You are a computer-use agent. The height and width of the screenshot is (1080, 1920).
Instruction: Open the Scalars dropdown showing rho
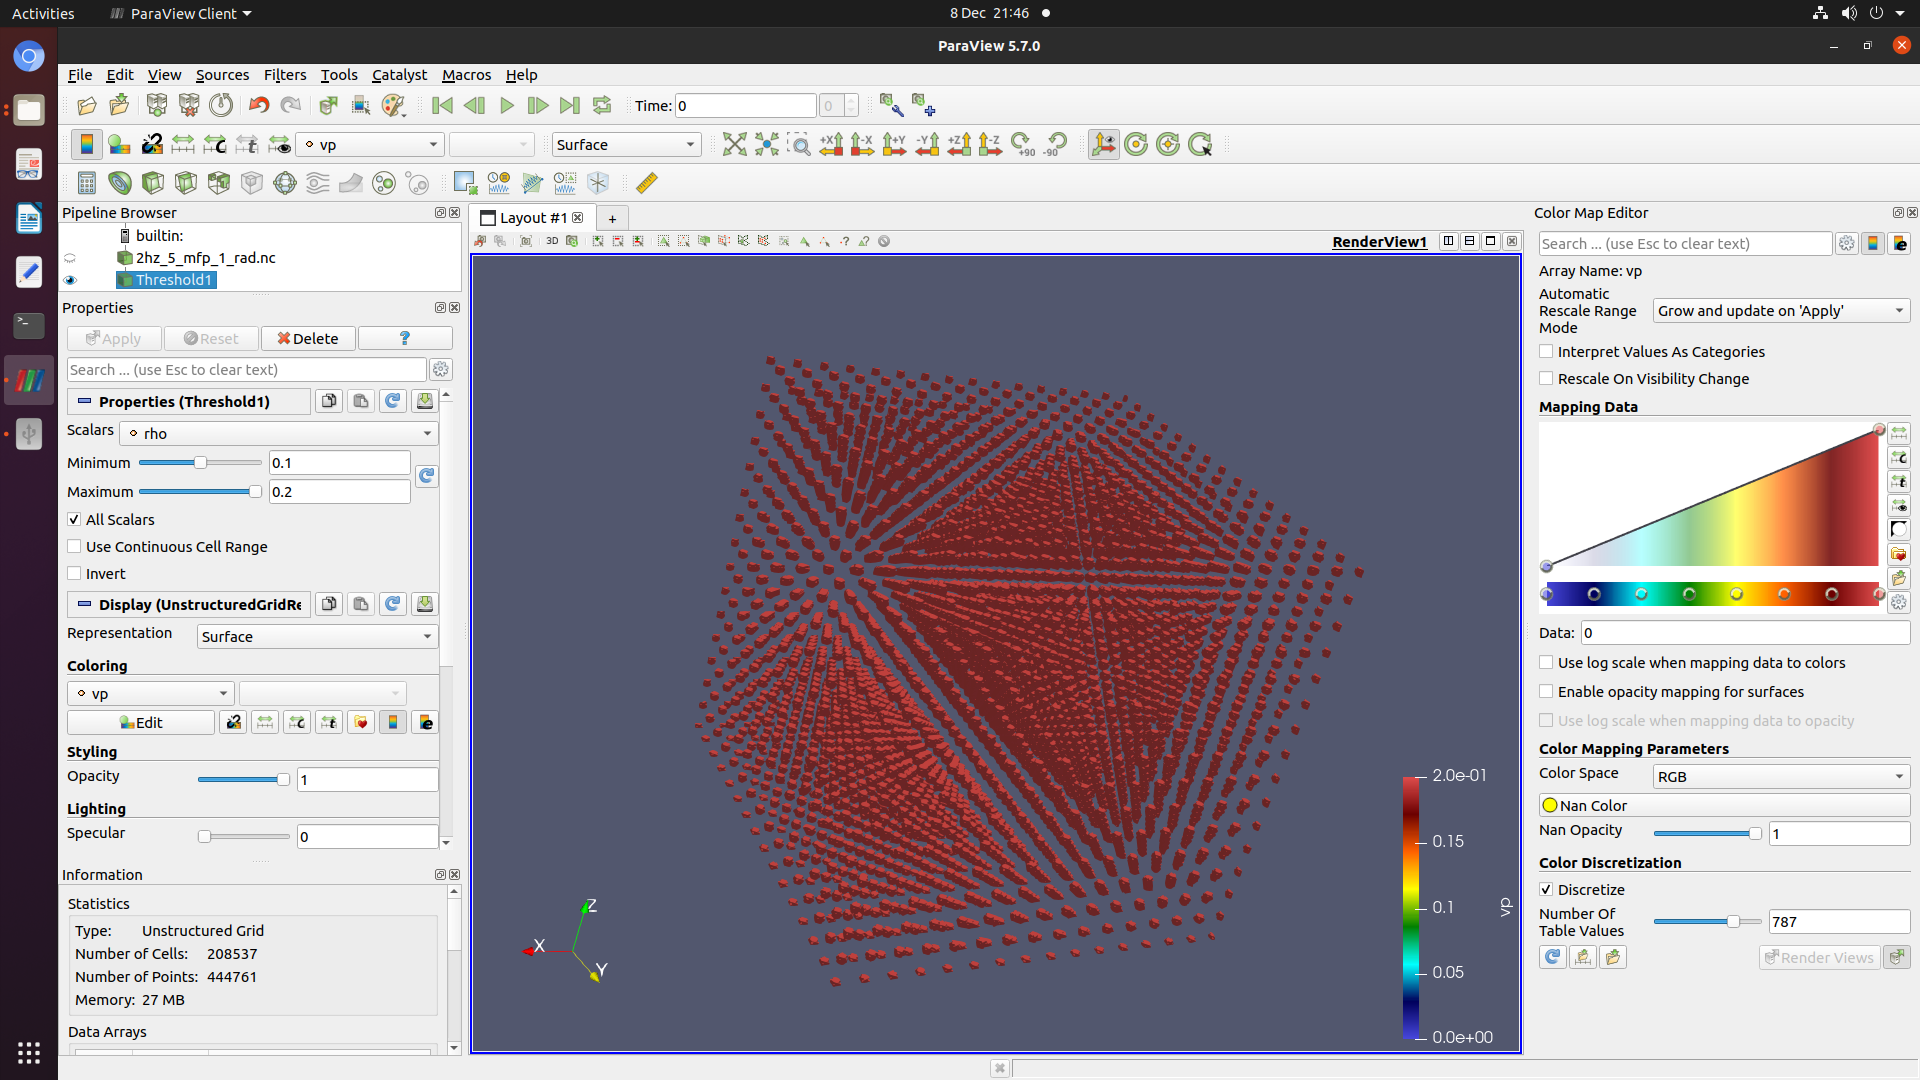[278, 433]
